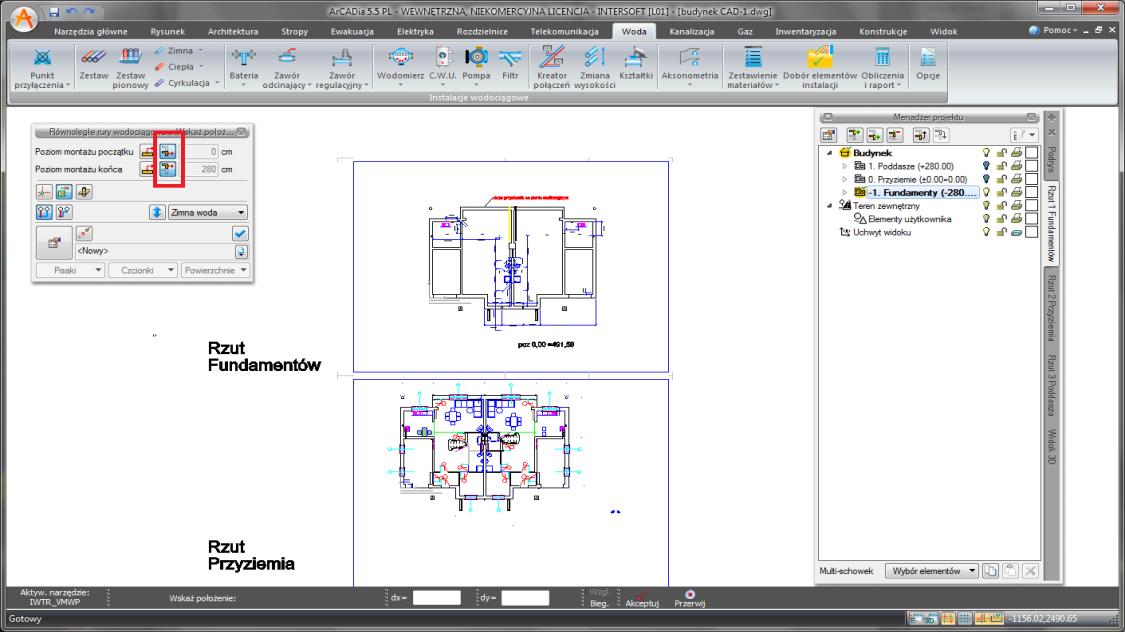Screen dimensions: 1125x632
Task: Click the dy input field
Action: pos(524,598)
